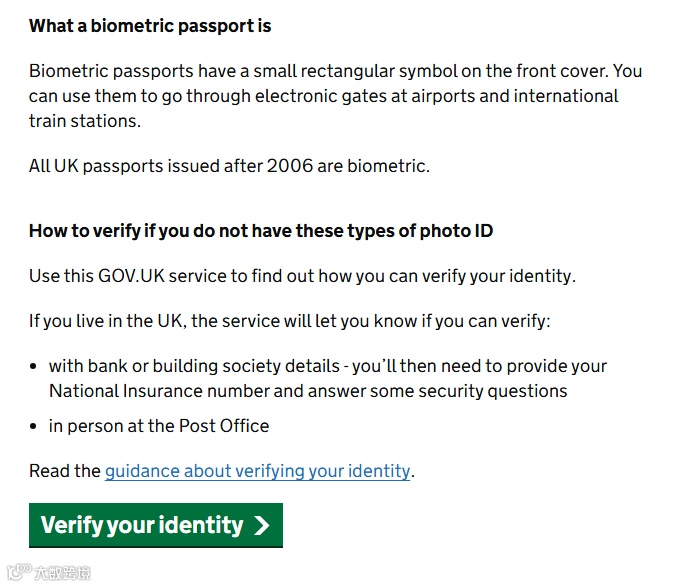This screenshot has width=682, height=587.
Task: Click the watermark logo icon at bottom-left
Action: click(15, 573)
